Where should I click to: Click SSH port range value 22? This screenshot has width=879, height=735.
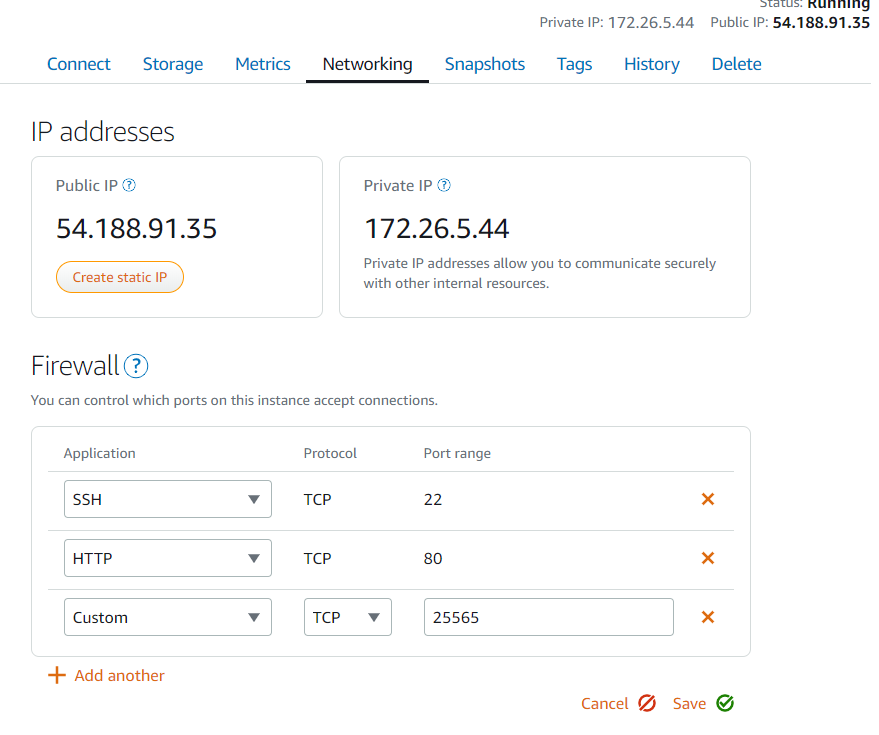pos(433,500)
